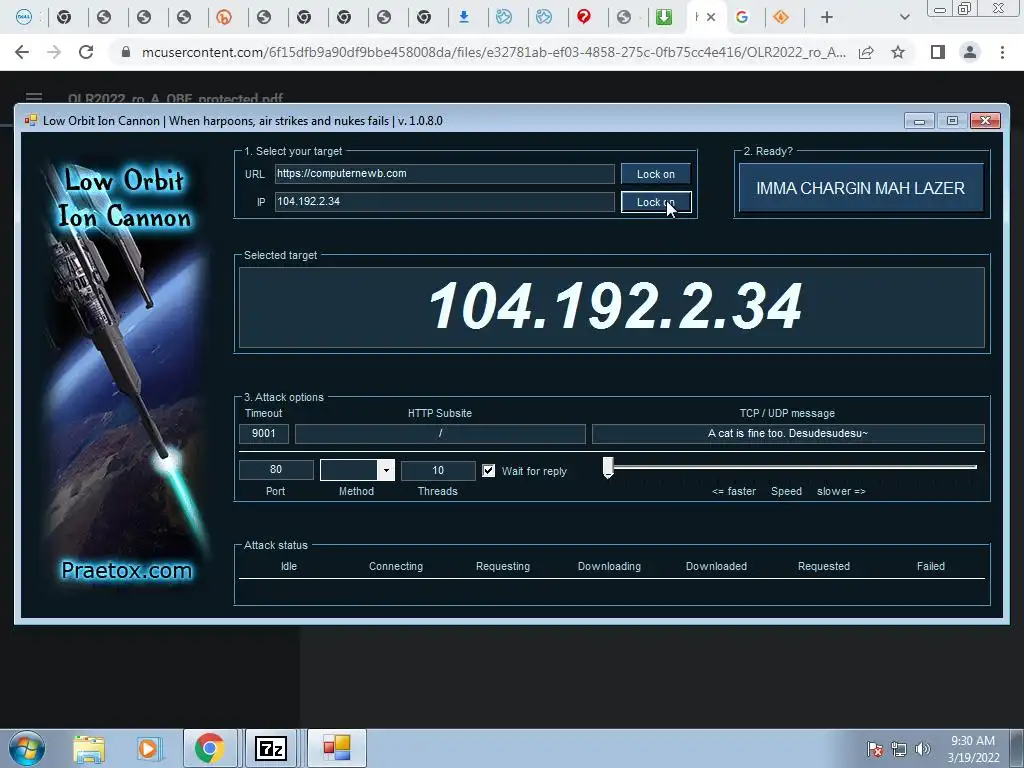1024x768 pixels.
Task: Click the Lock on button beside the URL field
Action: click(656, 174)
